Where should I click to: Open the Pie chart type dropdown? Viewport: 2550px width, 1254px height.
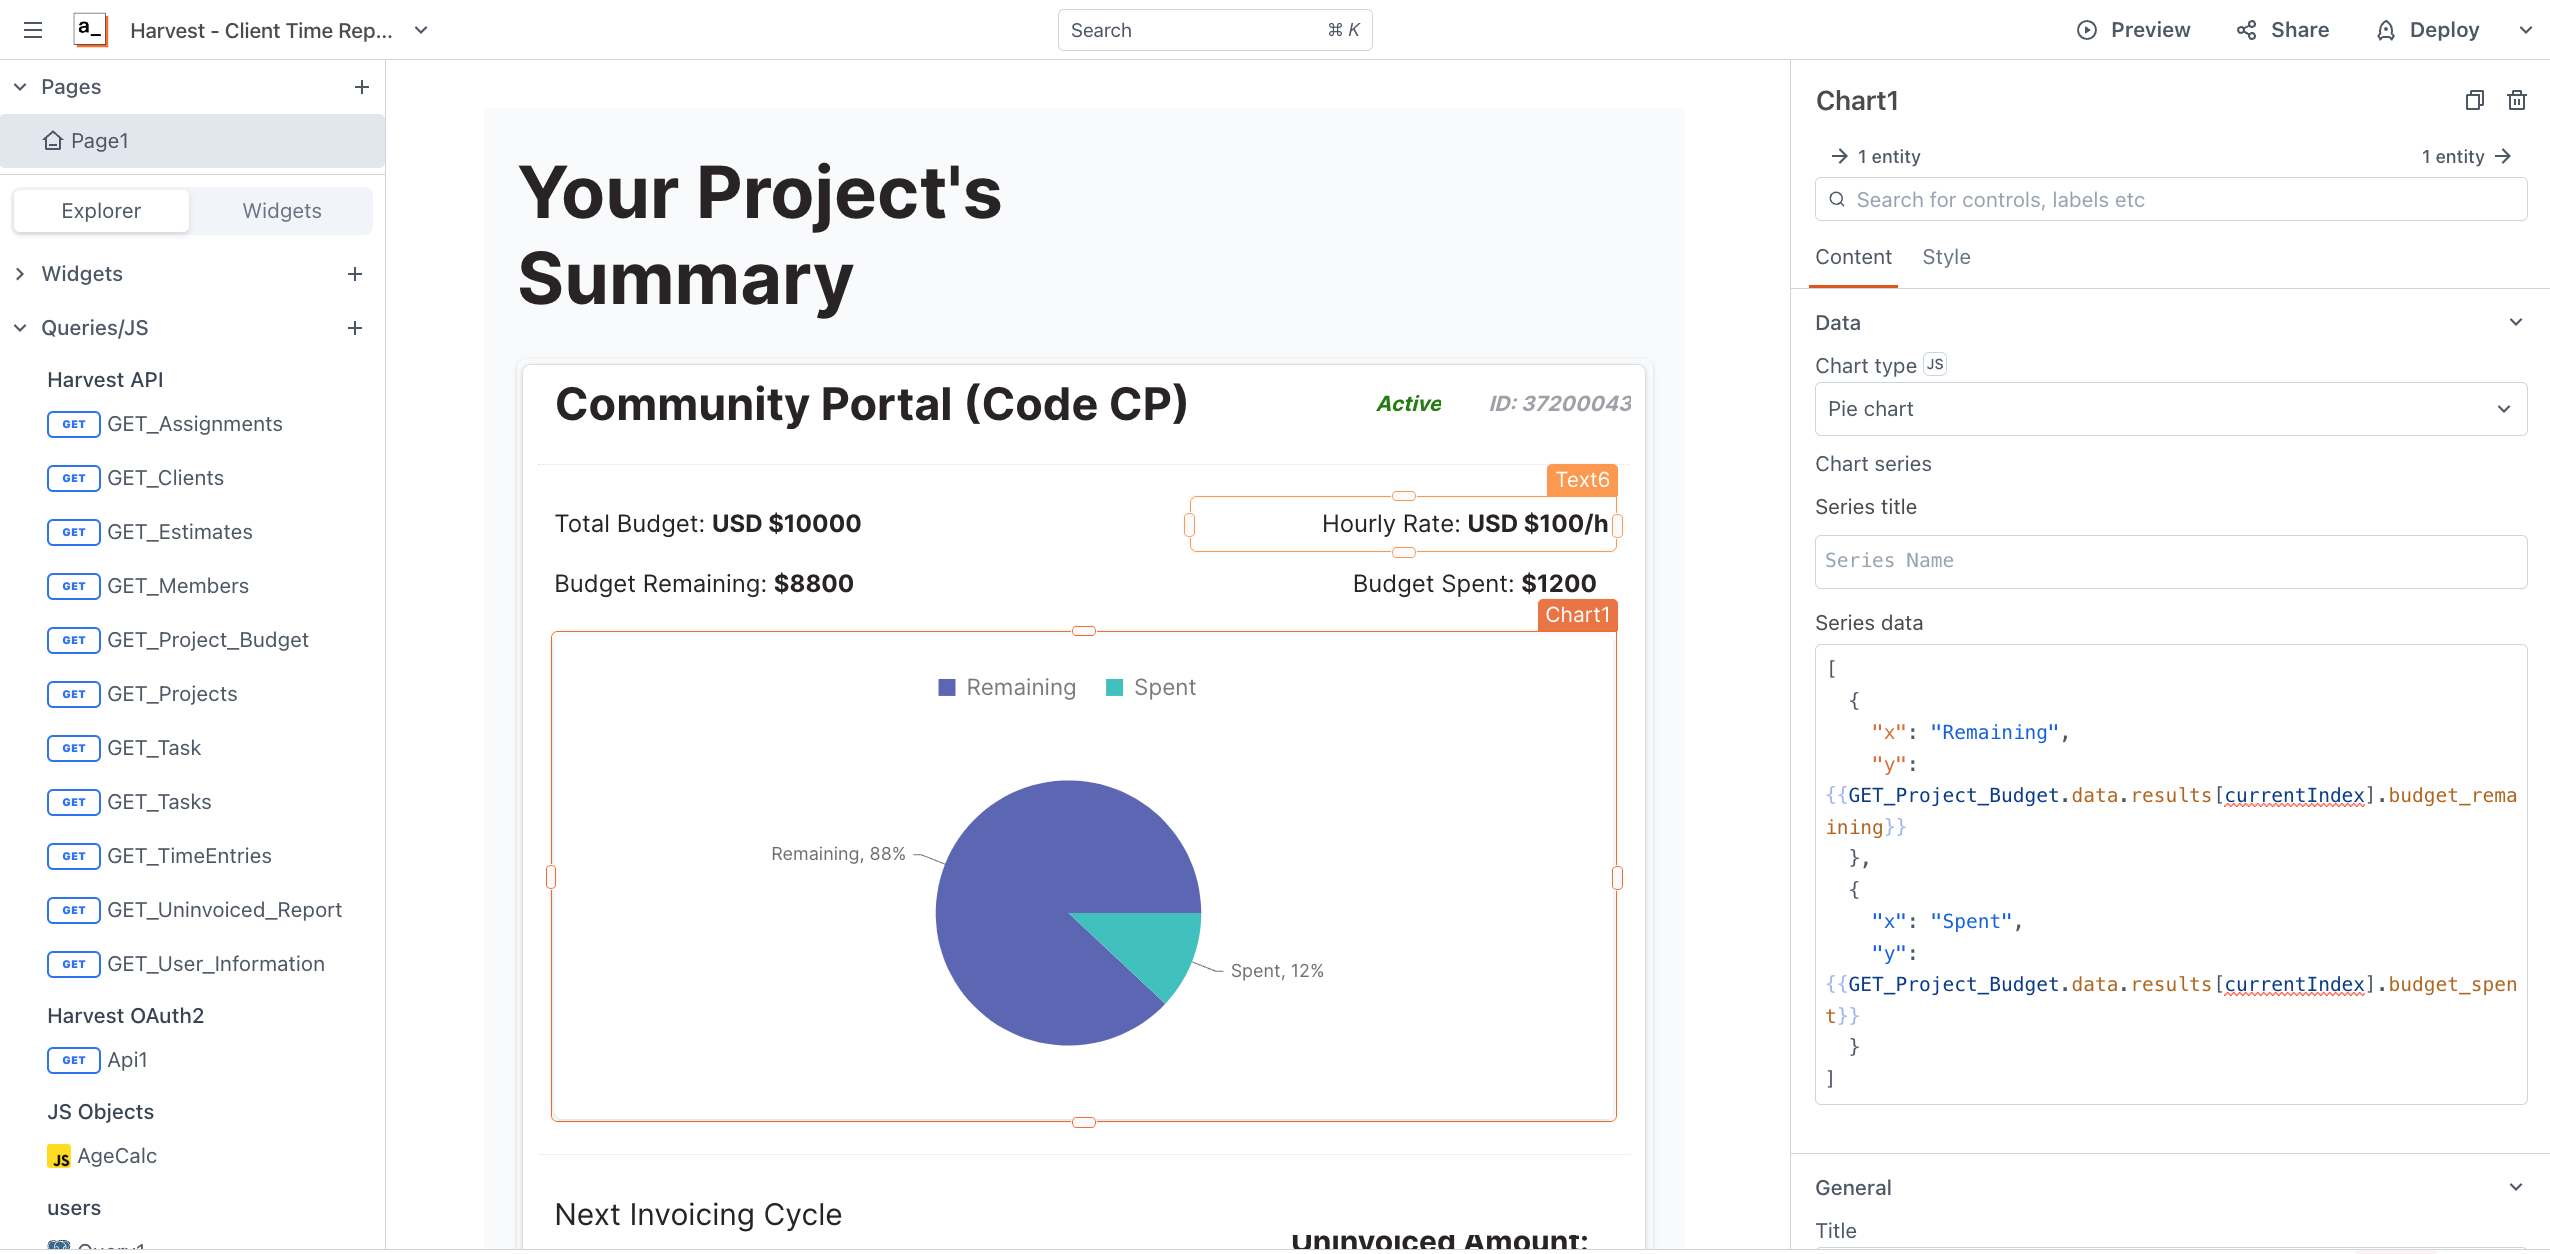tap(2169, 409)
